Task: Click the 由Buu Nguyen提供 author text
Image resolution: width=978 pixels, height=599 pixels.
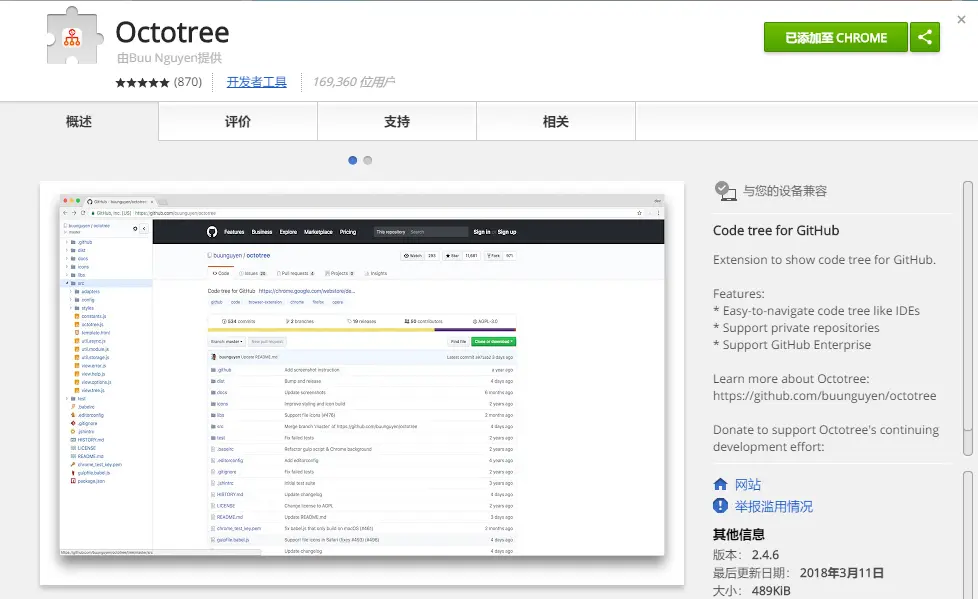Action: (169, 58)
